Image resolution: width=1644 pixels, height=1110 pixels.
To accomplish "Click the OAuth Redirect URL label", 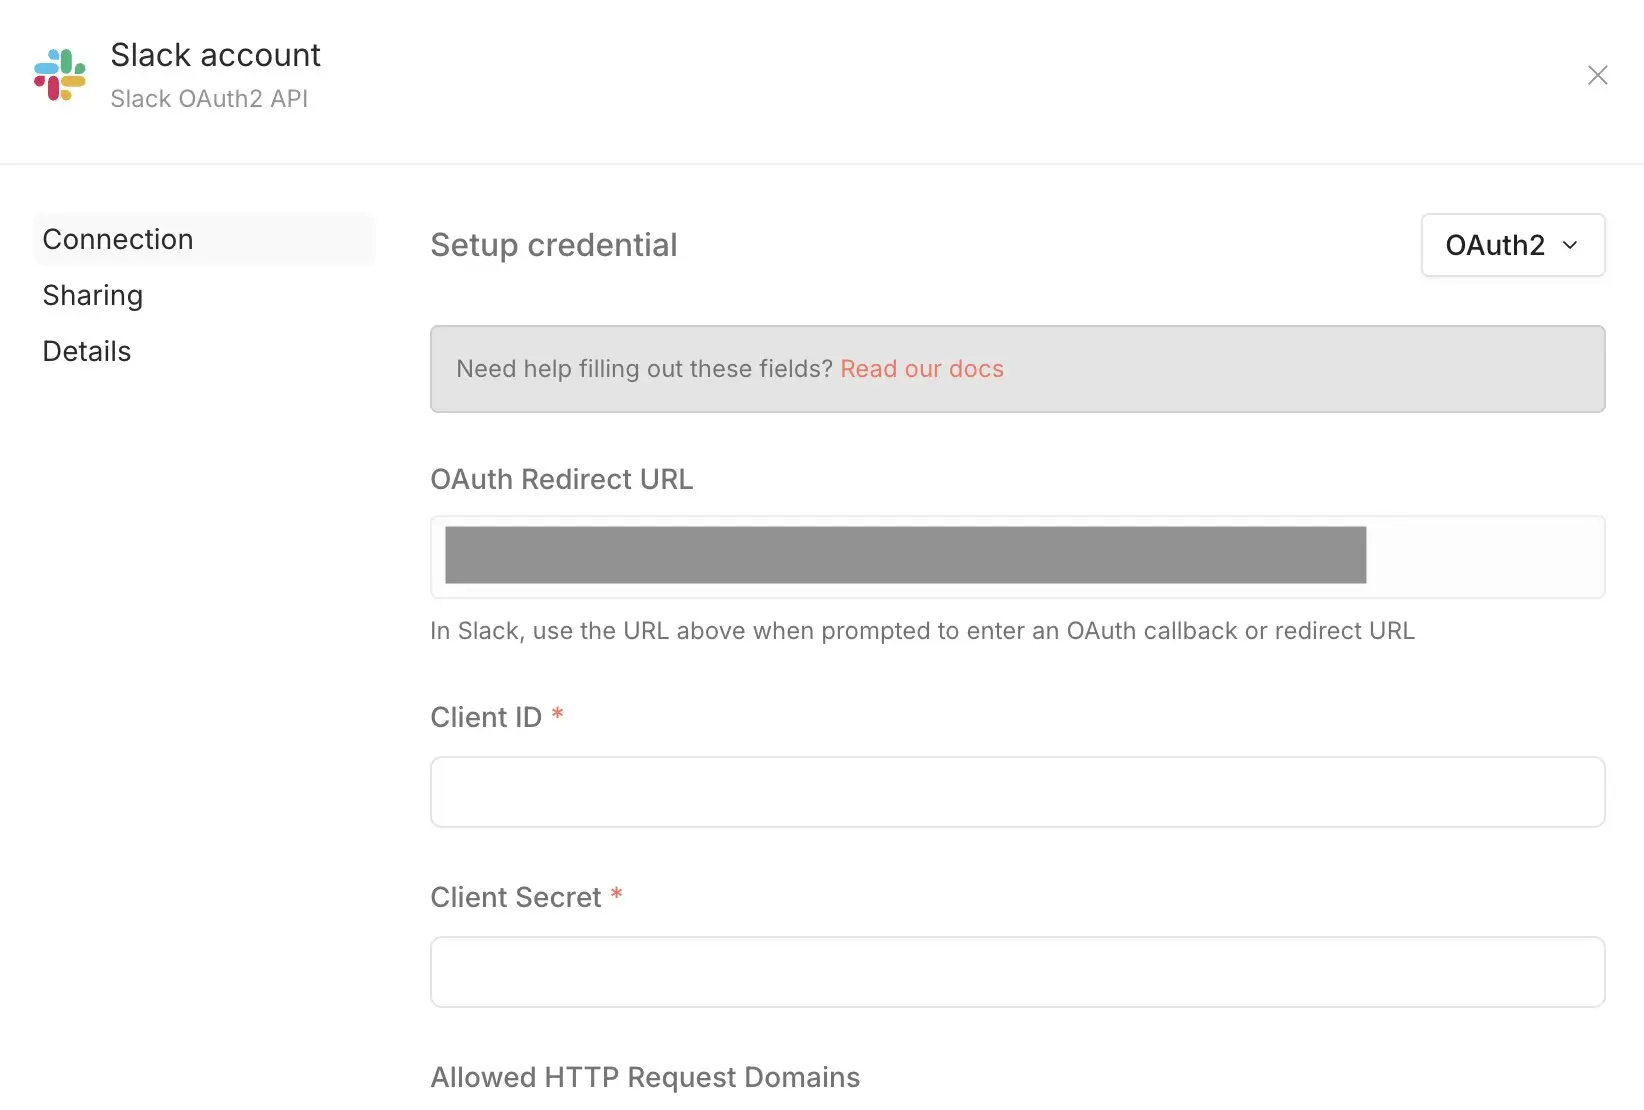I will click(561, 480).
